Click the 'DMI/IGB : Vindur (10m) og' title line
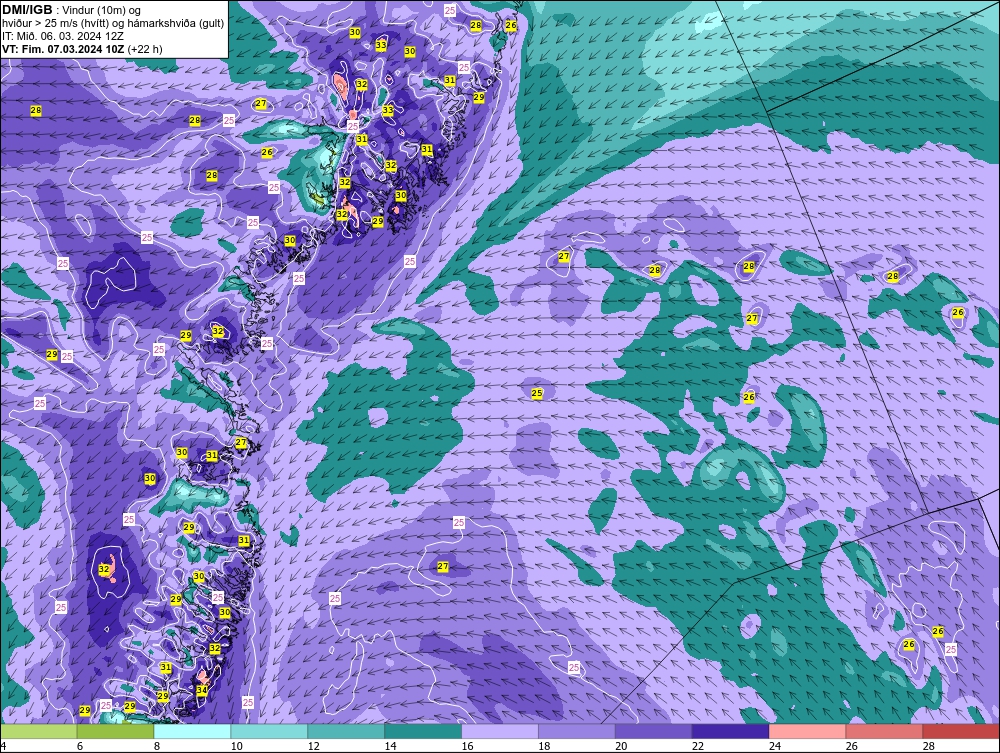 point(71,10)
